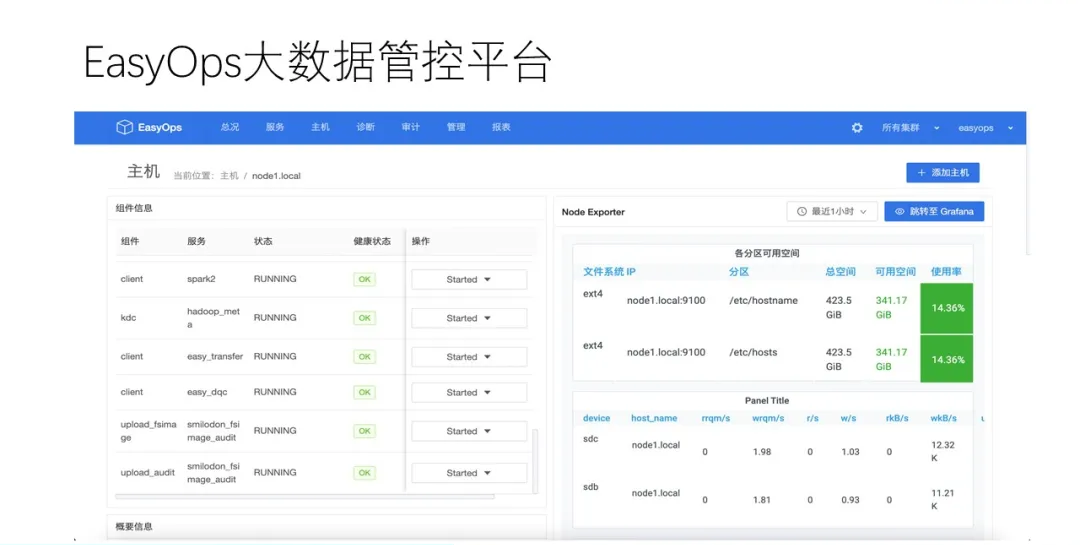Click OK health badge for spark2
Image resolution: width=1080 pixels, height=545 pixels.
[364, 279]
